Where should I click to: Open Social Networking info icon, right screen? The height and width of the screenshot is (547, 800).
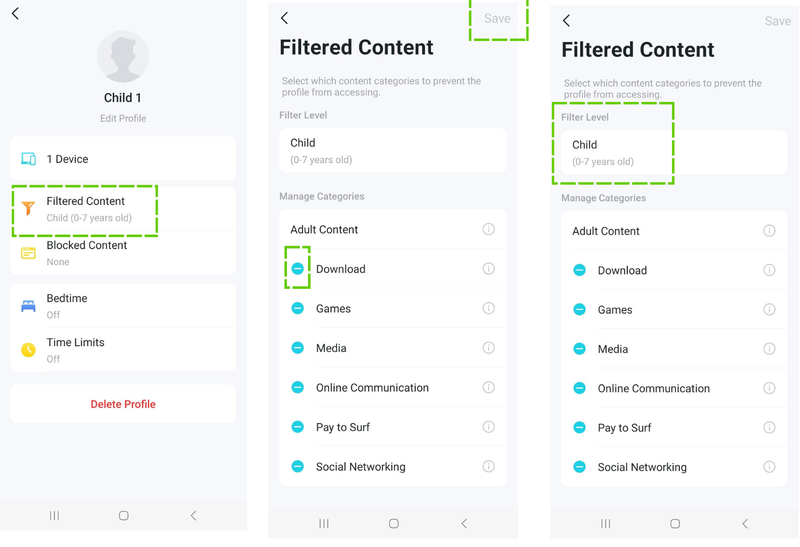[x=769, y=467]
